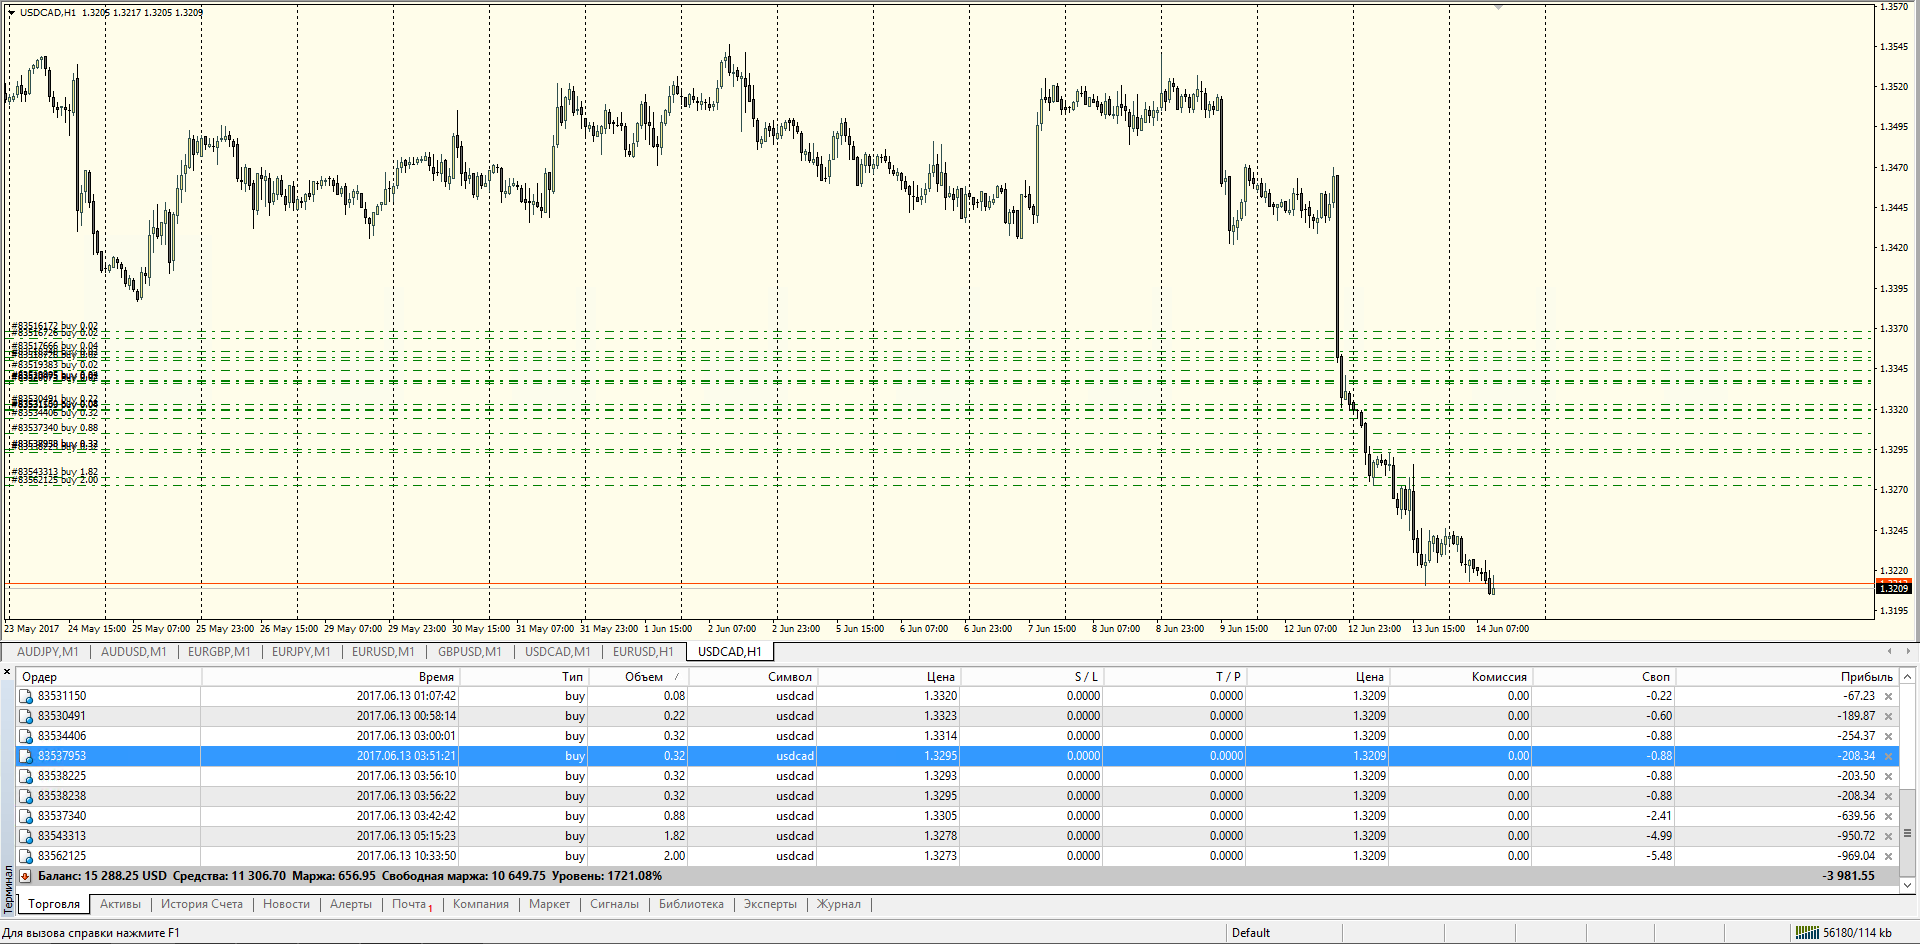Close order with profit -67.23

pyautogui.click(x=1888, y=697)
